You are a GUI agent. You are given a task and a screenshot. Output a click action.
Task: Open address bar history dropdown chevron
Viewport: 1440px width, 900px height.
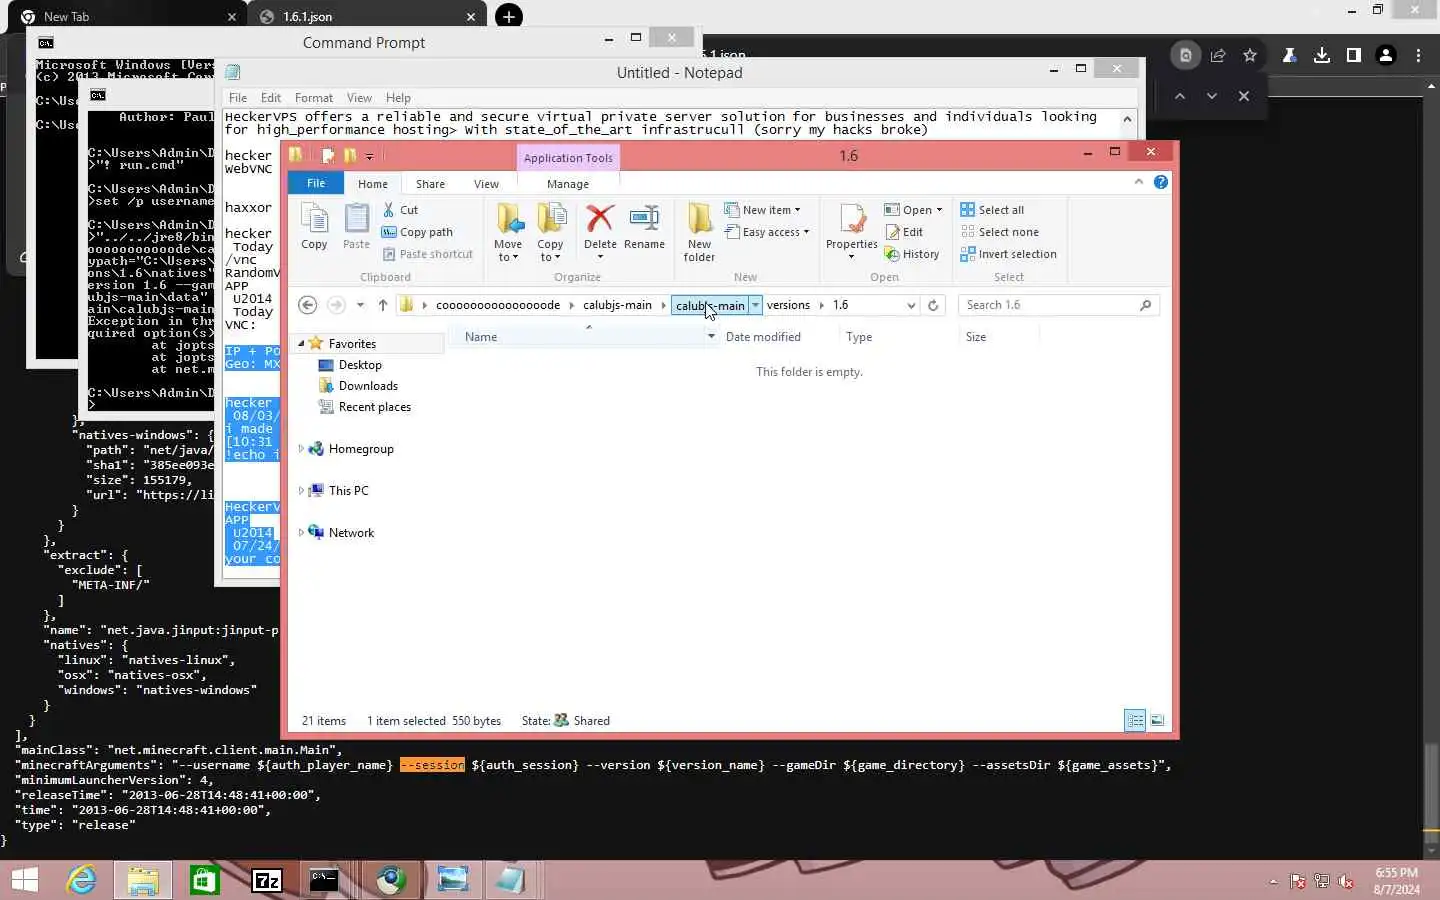[x=911, y=305]
